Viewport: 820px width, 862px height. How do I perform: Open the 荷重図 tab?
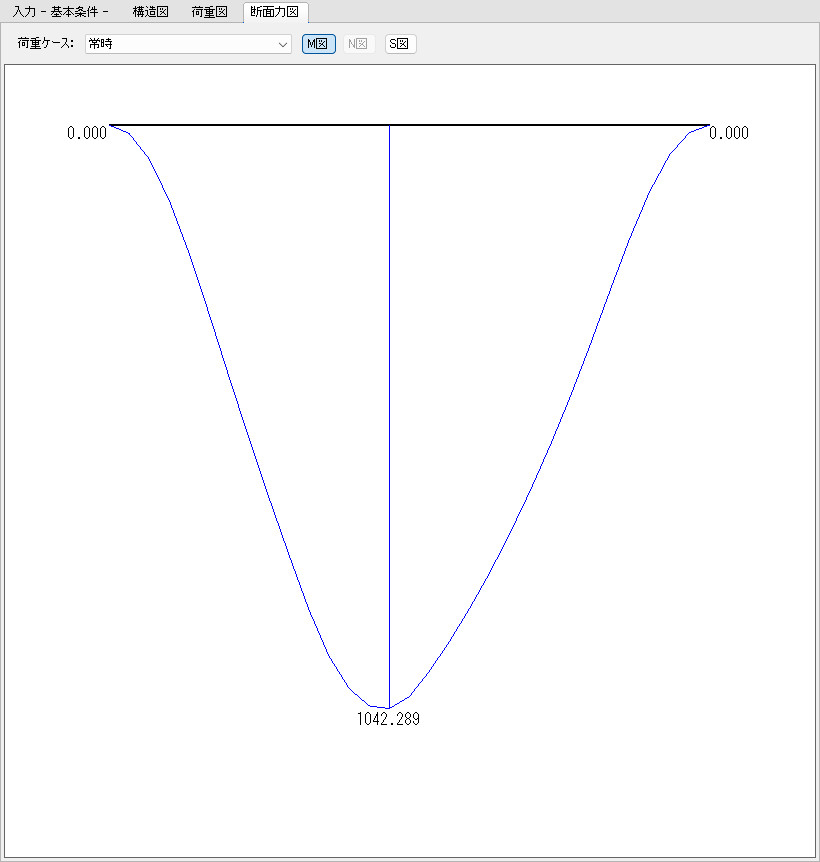point(209,12)
